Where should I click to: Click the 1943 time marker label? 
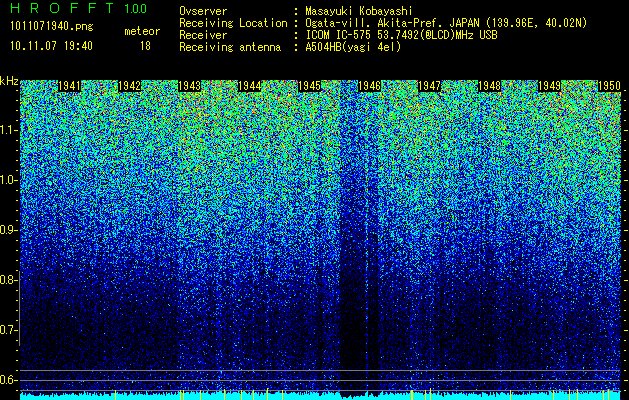[189, 86]
